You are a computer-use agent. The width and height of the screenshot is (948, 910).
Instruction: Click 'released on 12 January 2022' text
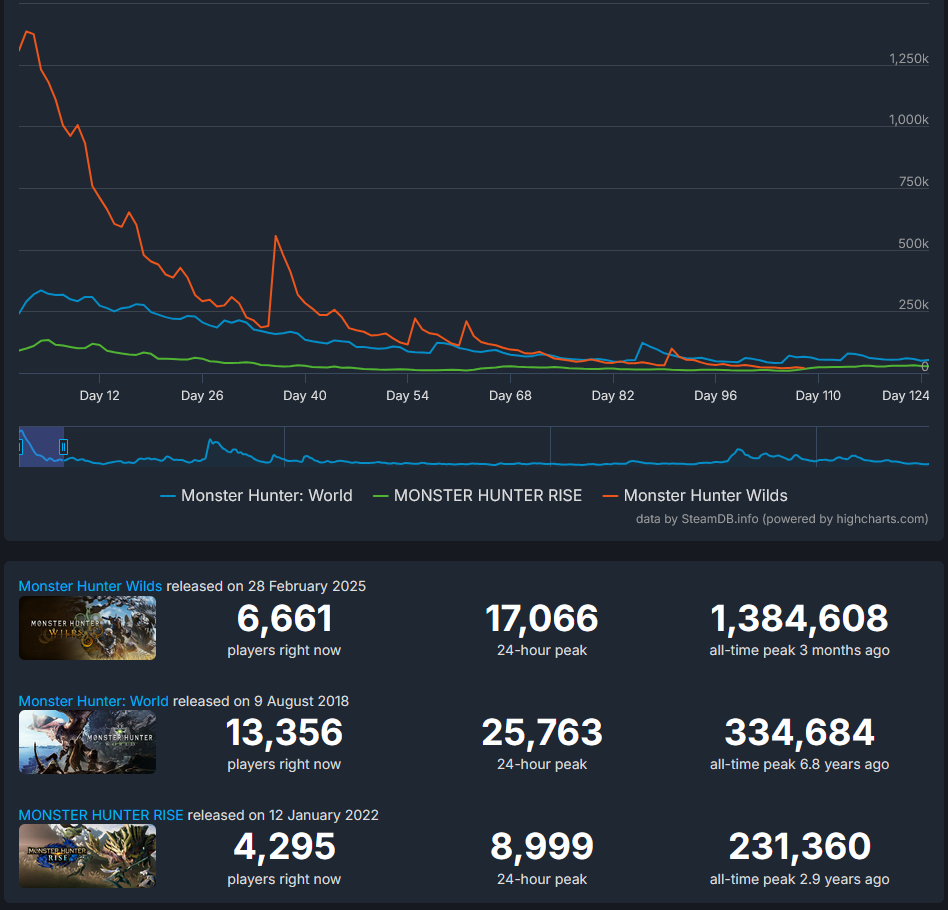[x=283, y=815]
